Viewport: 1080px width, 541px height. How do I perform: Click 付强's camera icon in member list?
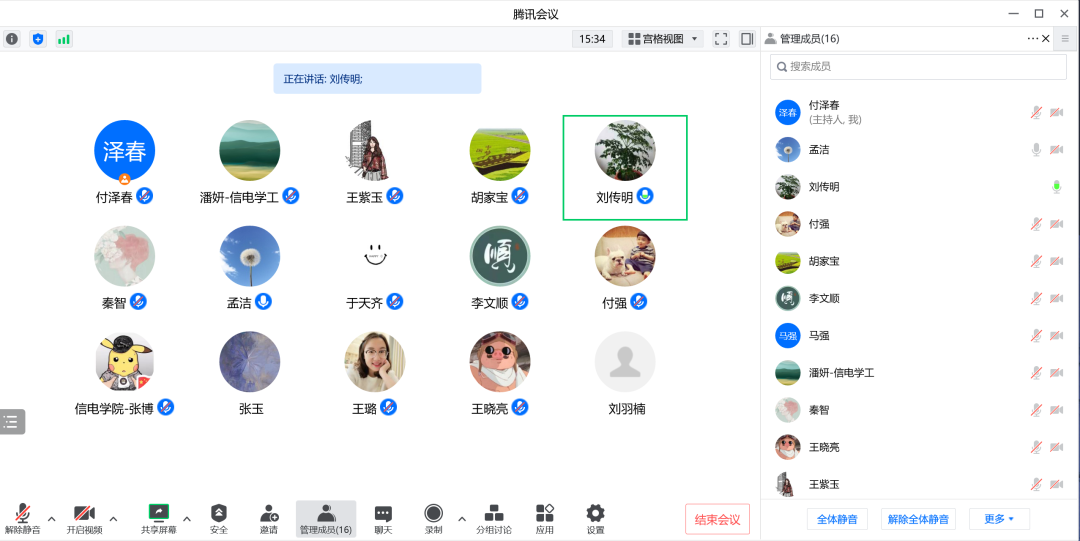click(1057, 224)
